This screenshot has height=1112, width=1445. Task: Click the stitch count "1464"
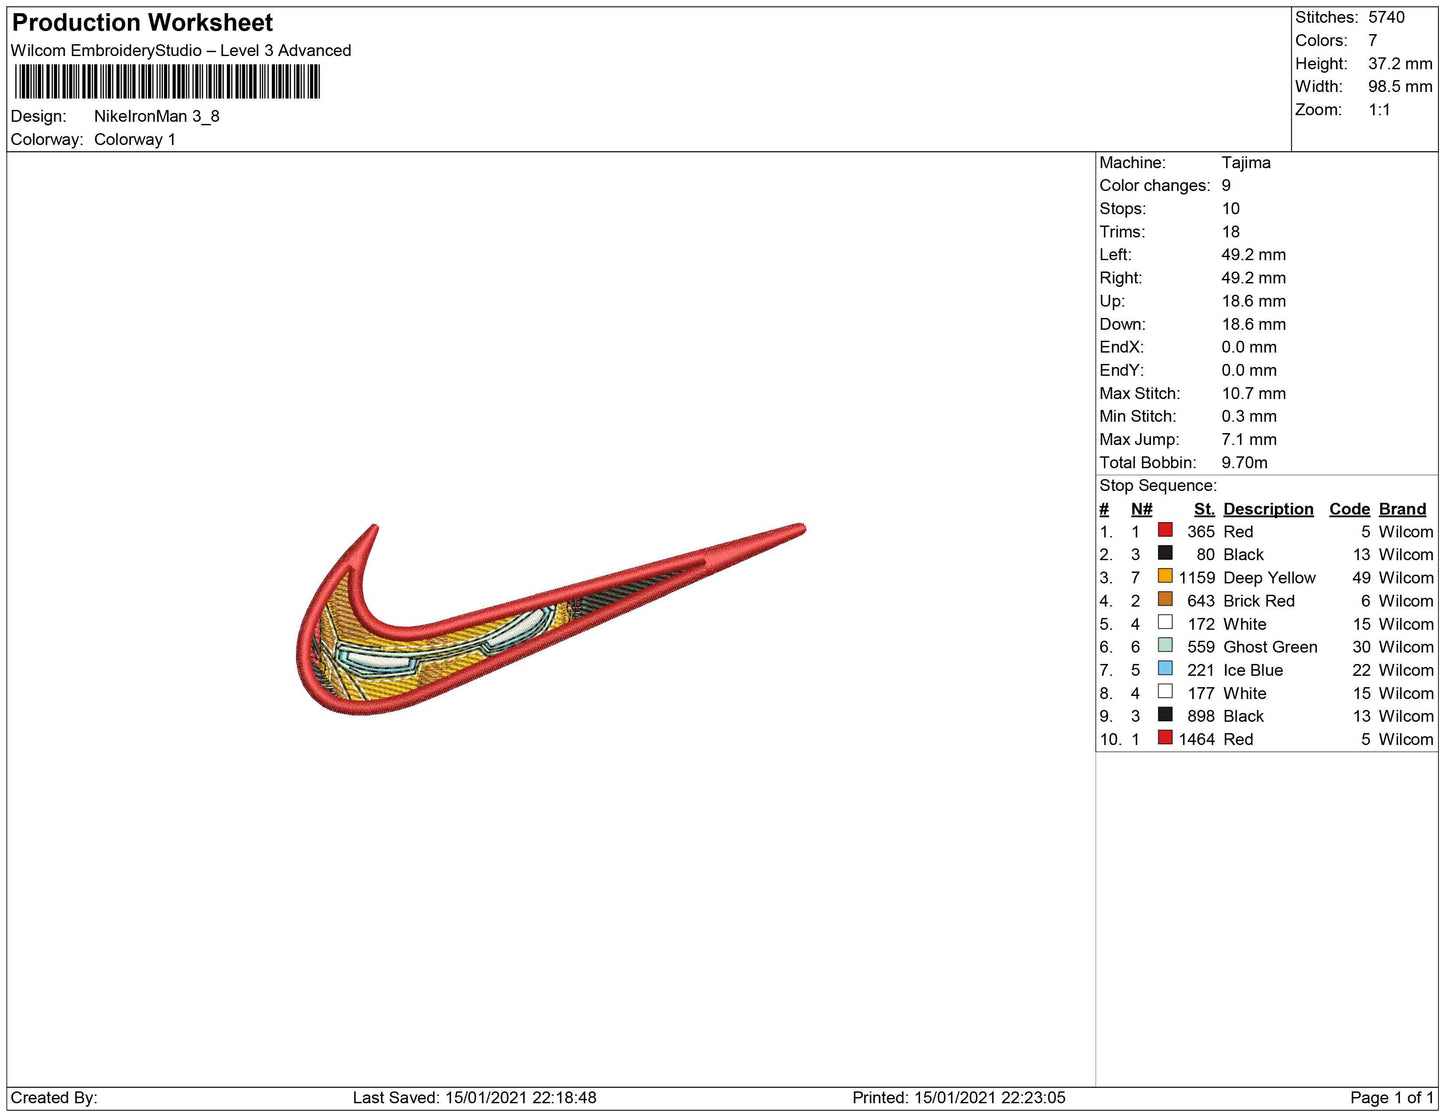click(1197, 739)
